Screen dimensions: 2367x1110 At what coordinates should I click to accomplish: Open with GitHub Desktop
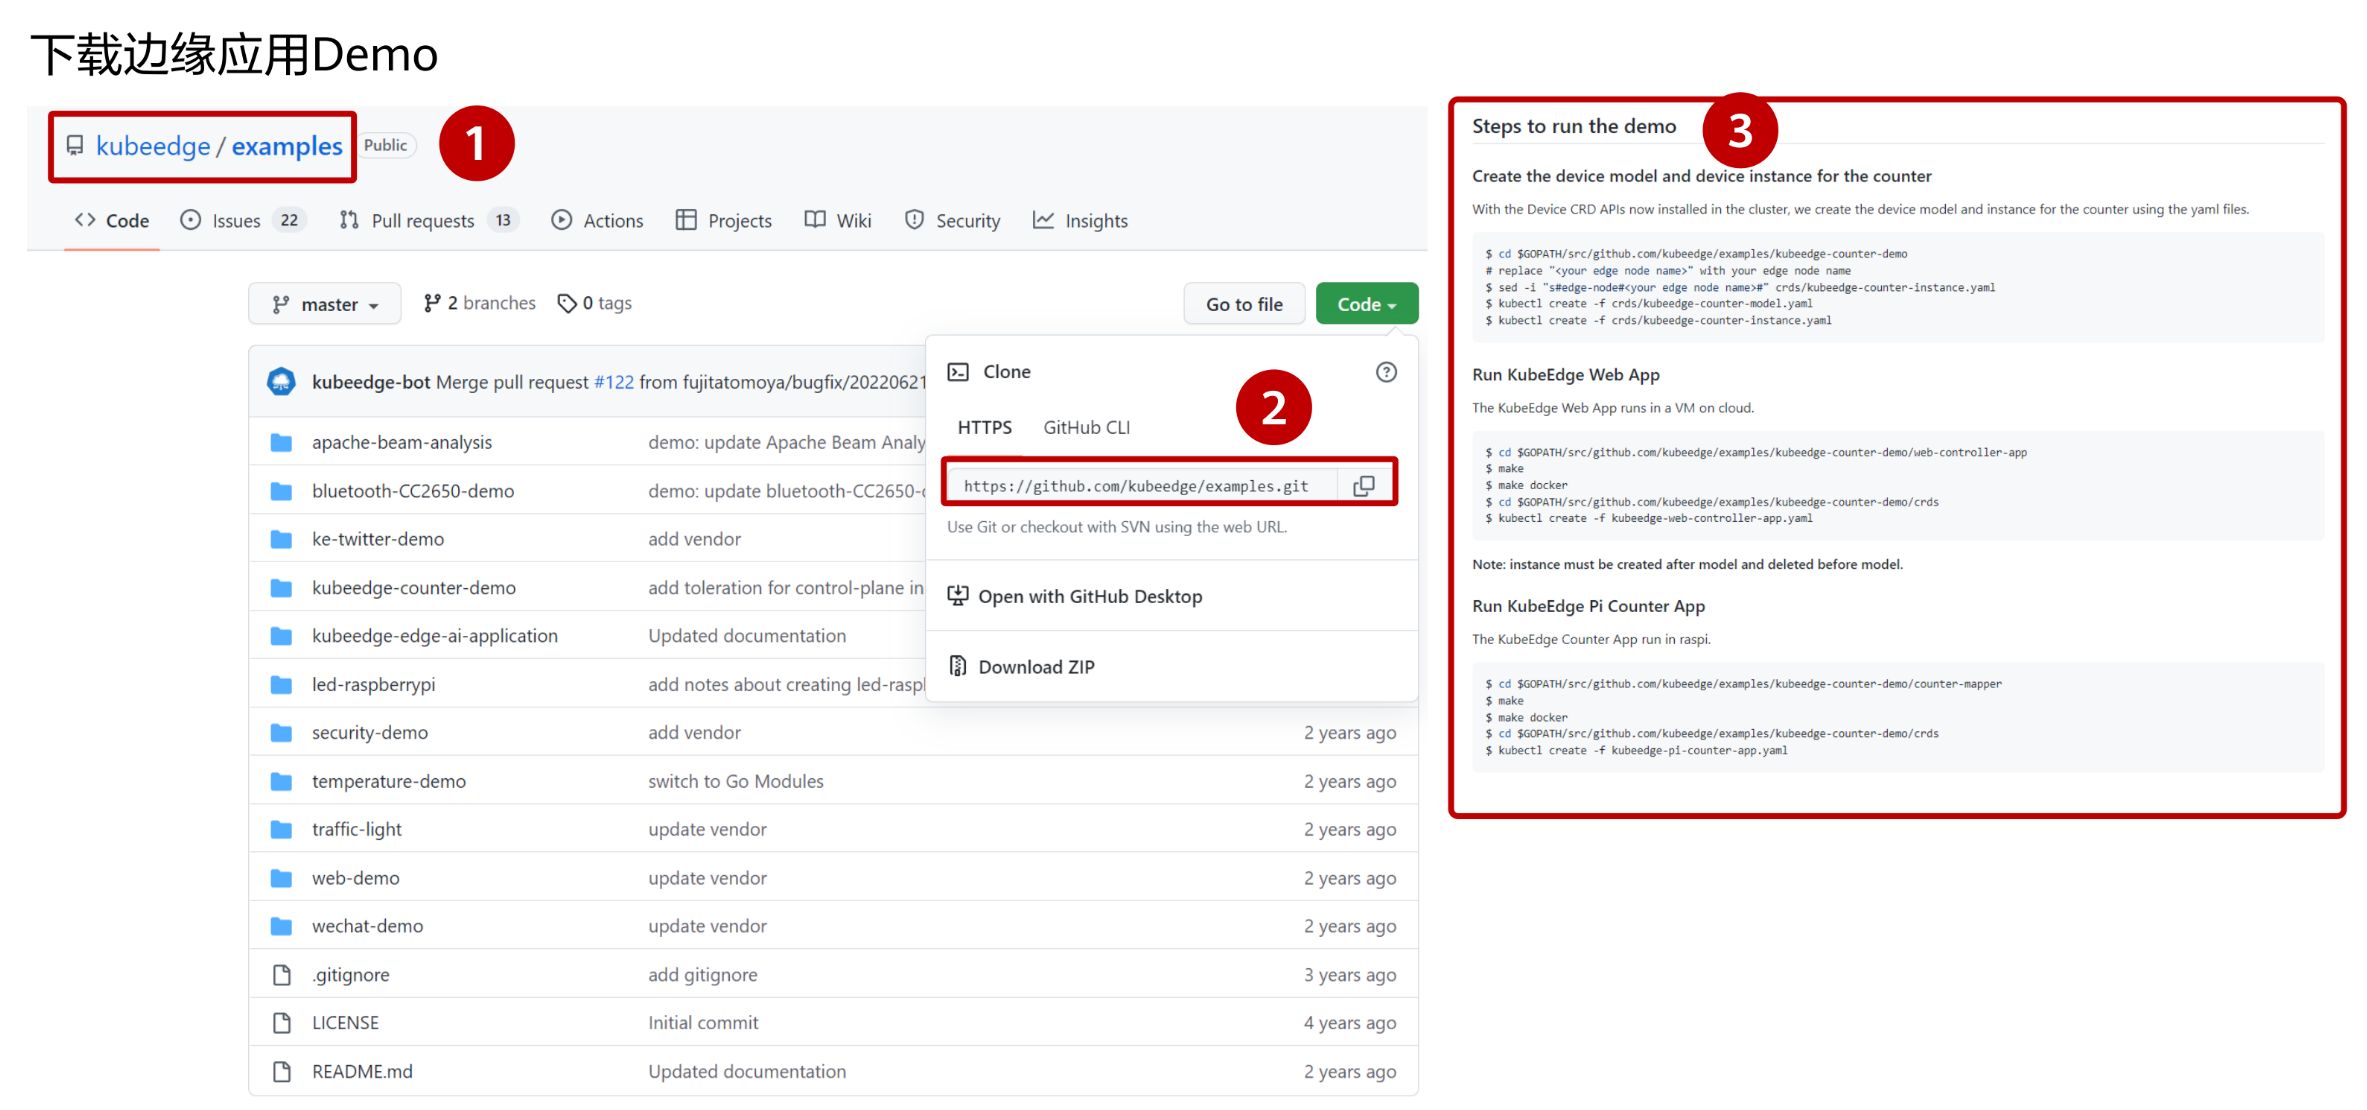click(1089, 596)
